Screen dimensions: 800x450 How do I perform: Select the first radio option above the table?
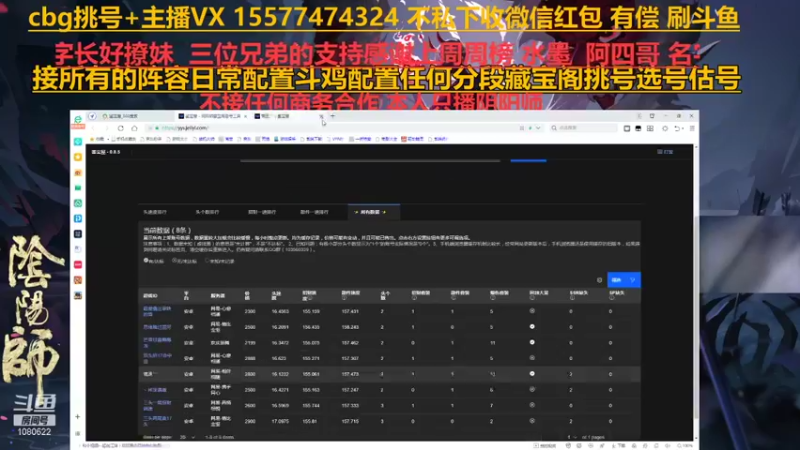pos(146,261)
